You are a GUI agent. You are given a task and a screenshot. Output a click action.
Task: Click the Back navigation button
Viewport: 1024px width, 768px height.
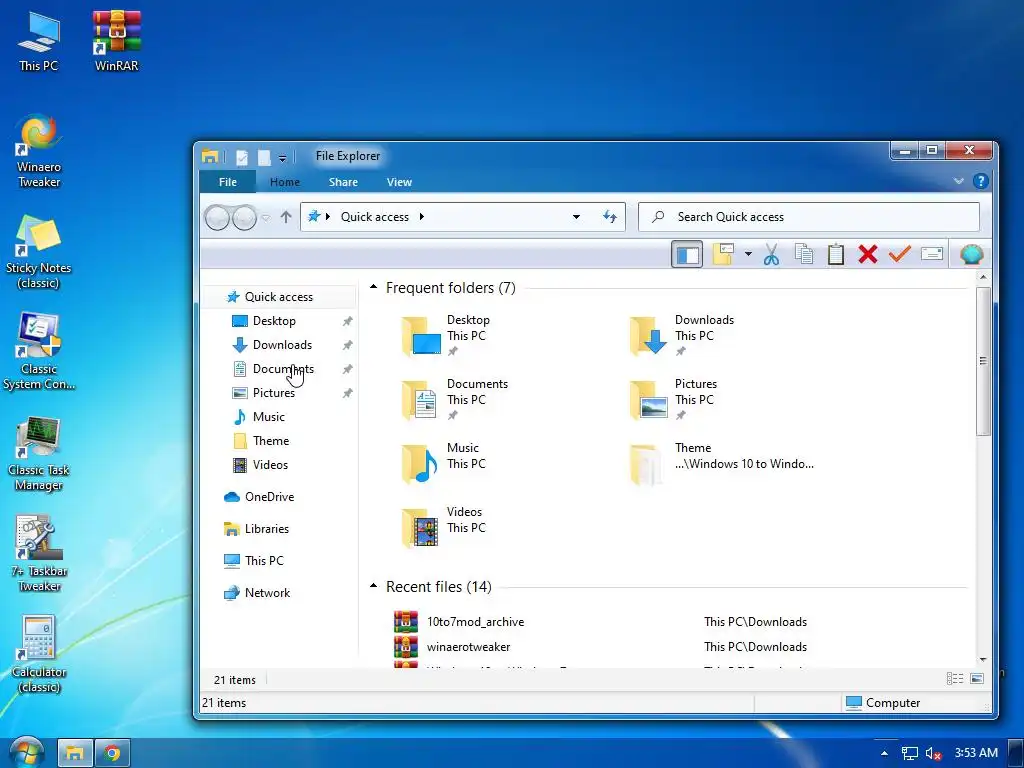click(x=217, y=217)
